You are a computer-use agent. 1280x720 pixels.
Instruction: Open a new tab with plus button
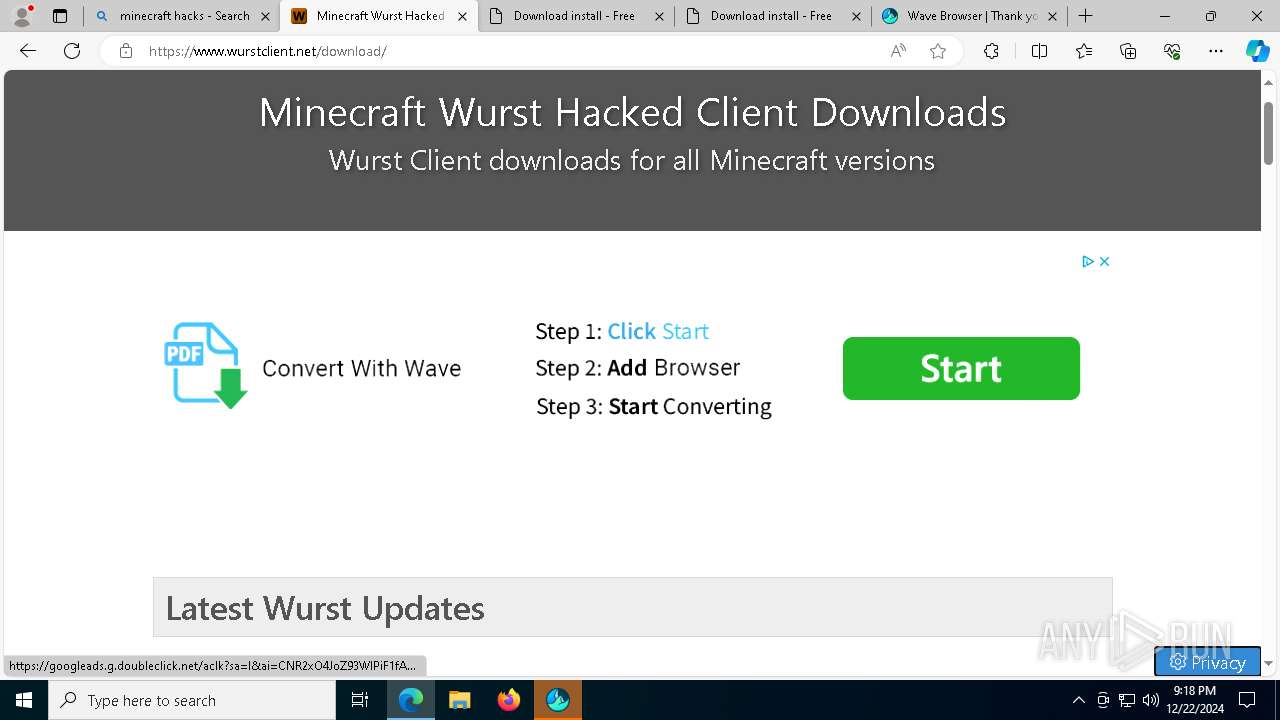(1085, 16)
